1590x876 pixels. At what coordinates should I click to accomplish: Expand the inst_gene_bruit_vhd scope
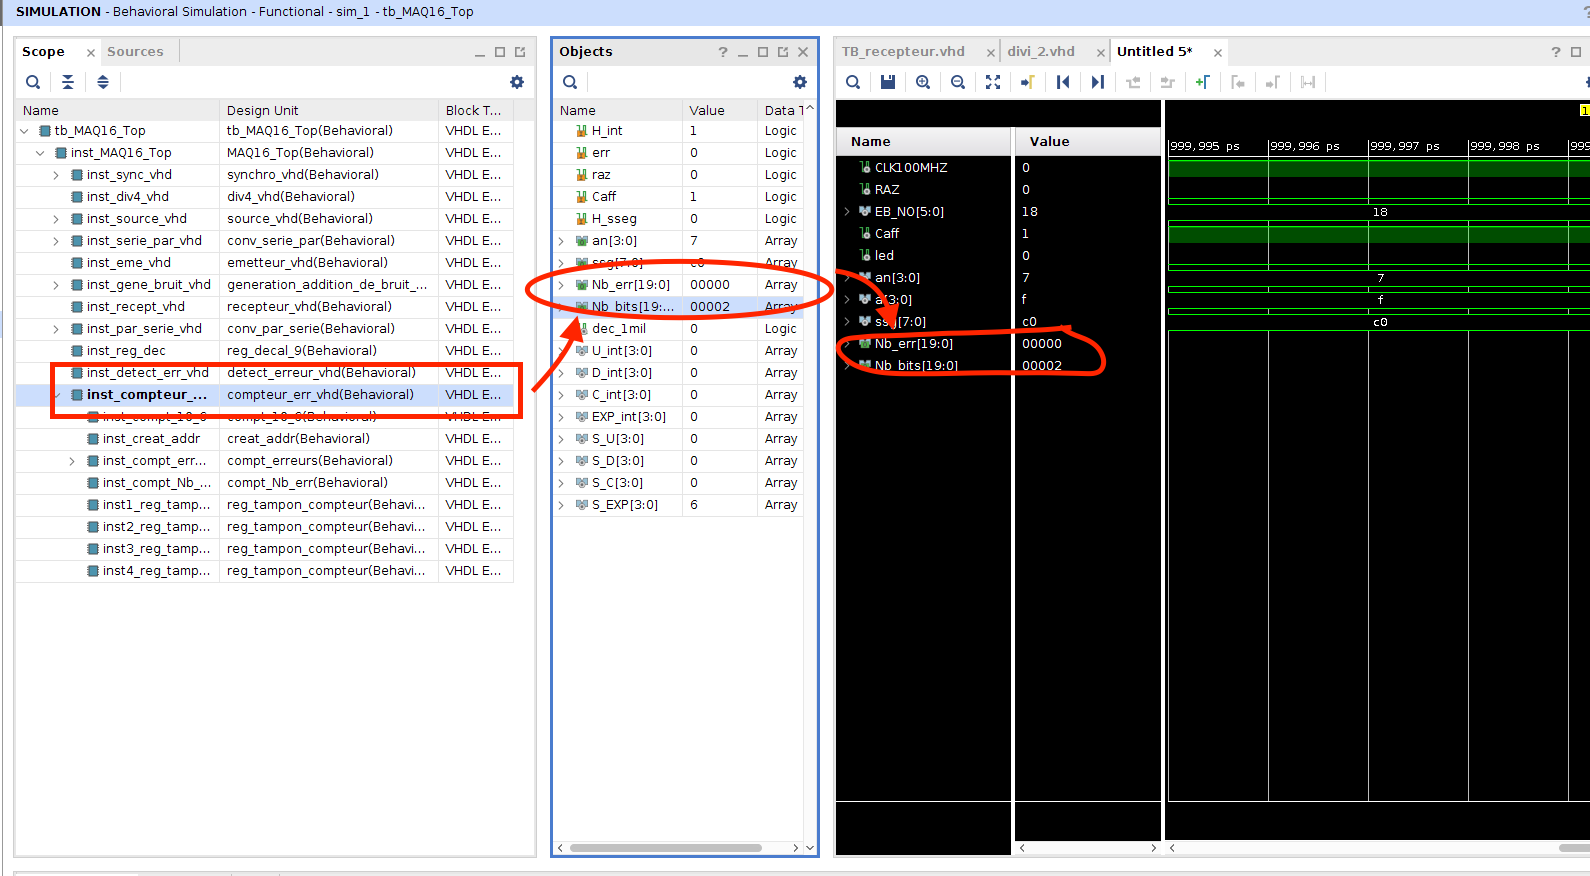coord(56,285)
